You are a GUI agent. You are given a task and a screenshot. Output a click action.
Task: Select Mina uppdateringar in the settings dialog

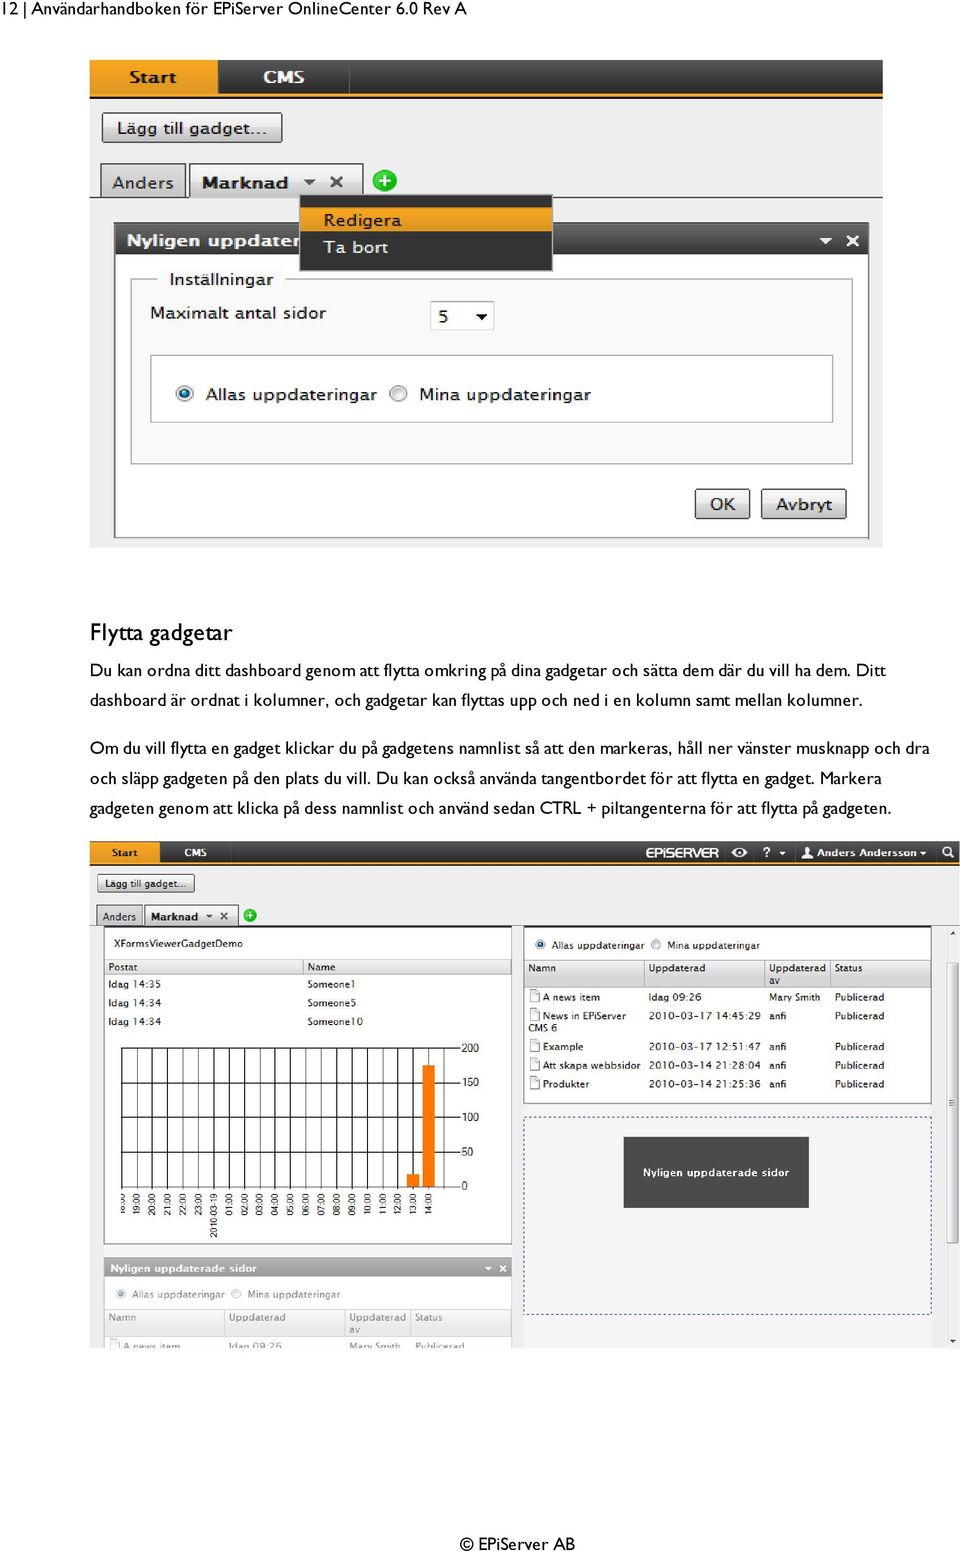398,394
